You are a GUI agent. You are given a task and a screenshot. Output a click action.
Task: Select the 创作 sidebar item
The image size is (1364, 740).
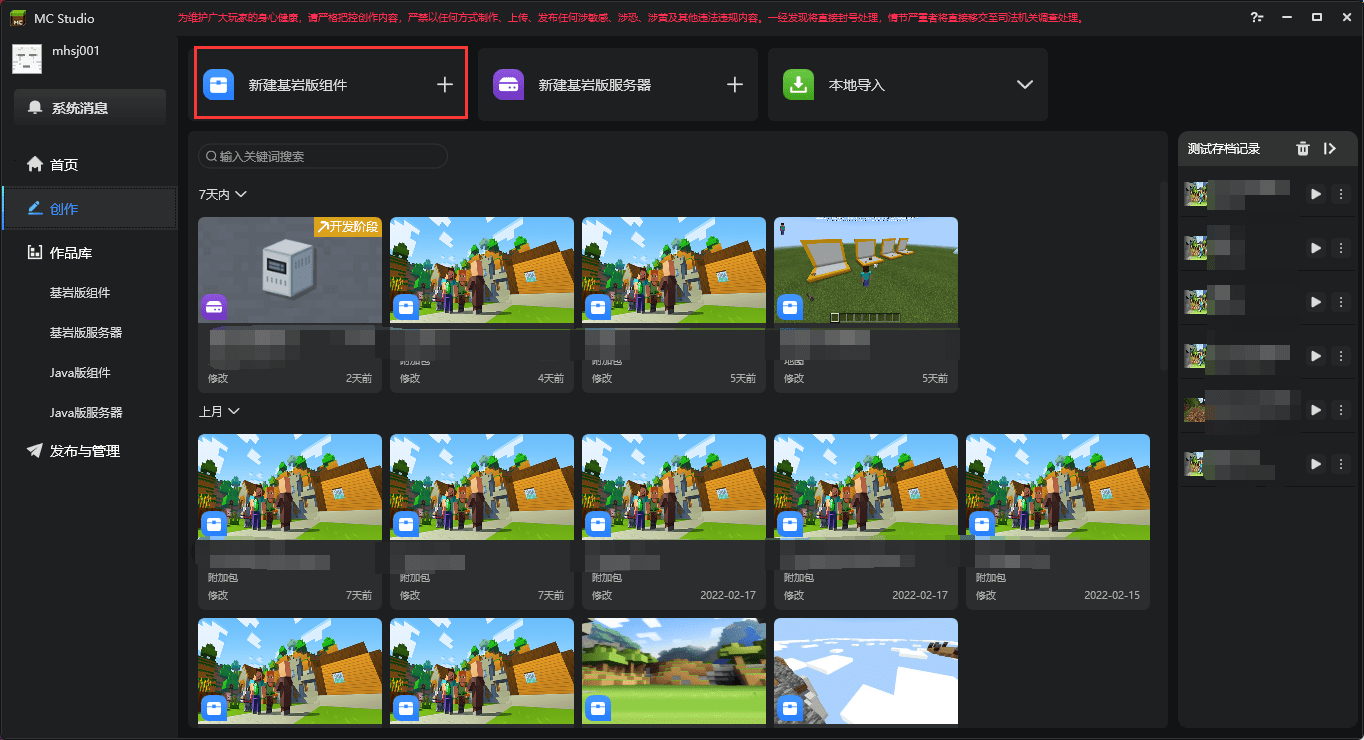point(90,208)
